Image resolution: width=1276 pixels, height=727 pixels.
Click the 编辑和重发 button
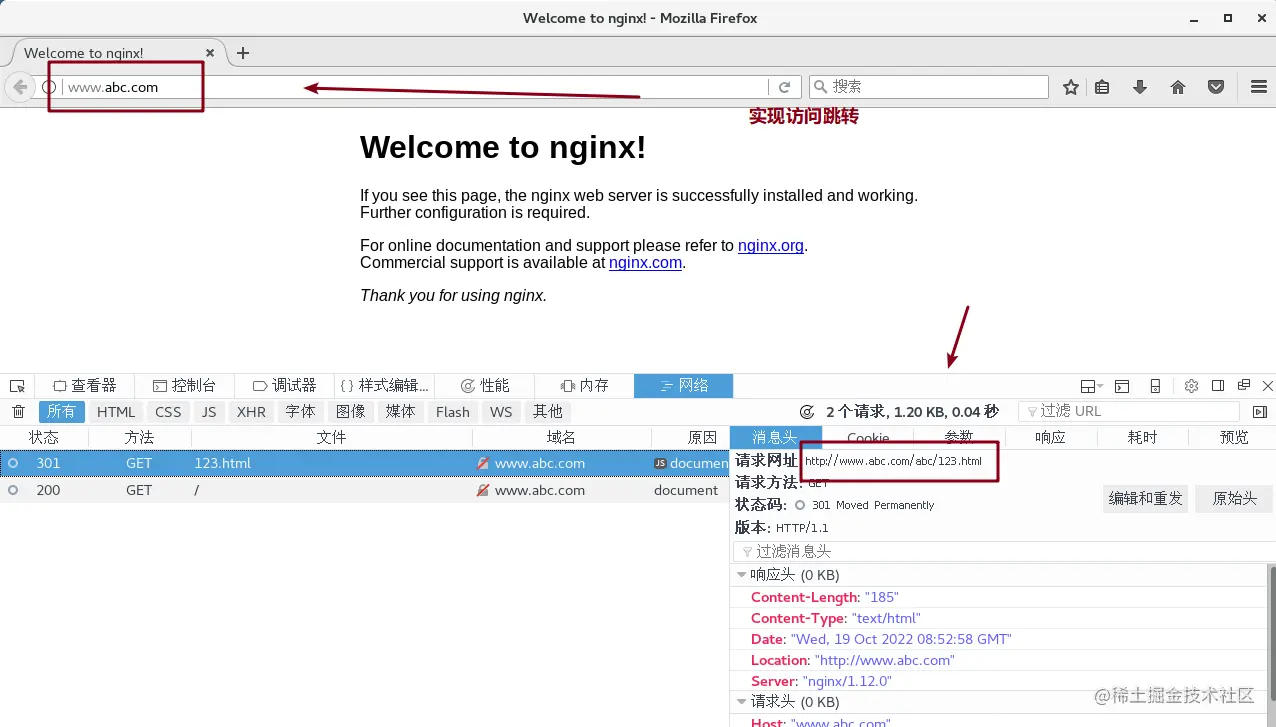click(x=1145, y=498)
